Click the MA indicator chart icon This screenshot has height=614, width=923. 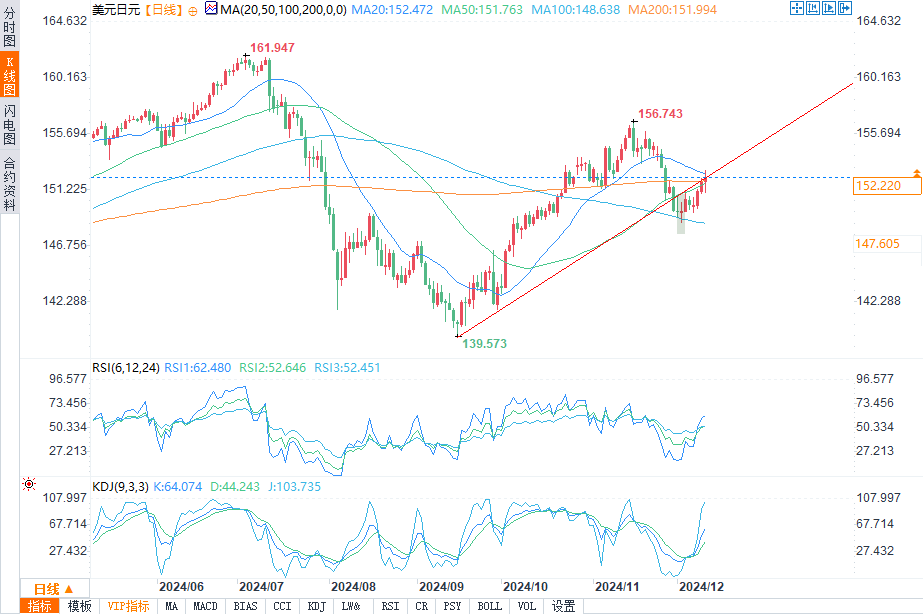point(211,8)
